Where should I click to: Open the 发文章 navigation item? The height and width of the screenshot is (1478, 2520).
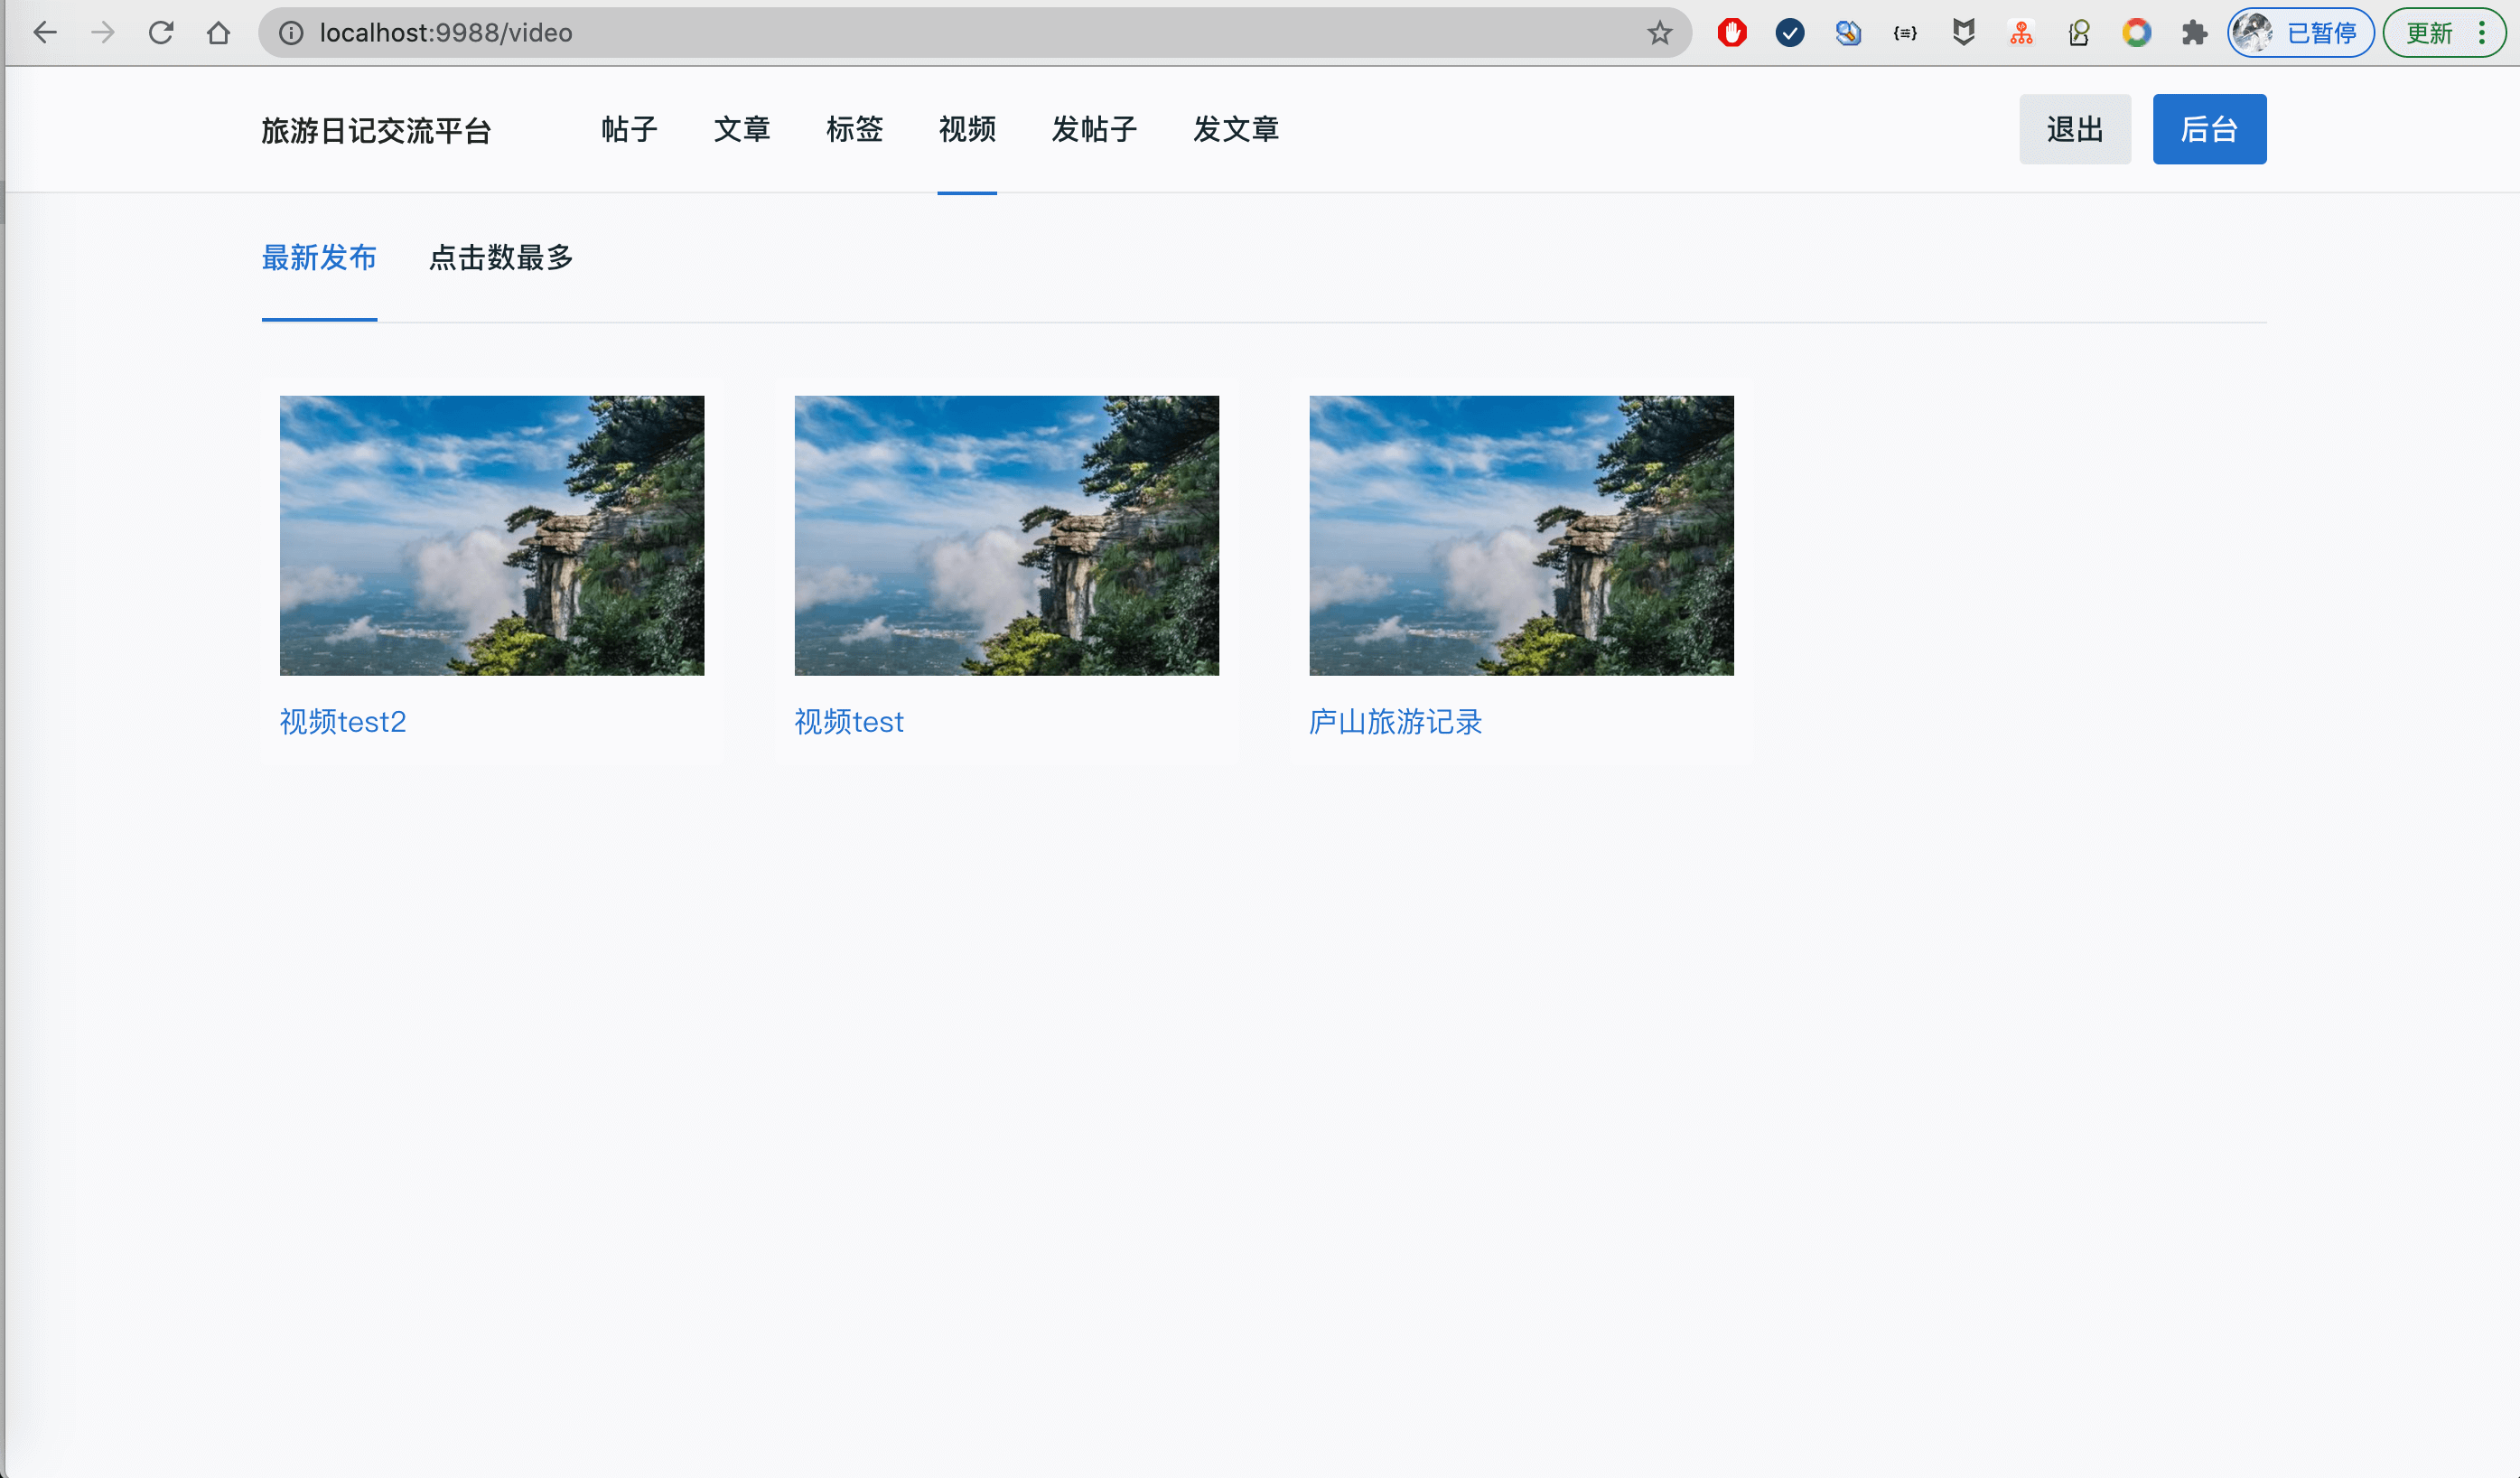pos(1236,129)
